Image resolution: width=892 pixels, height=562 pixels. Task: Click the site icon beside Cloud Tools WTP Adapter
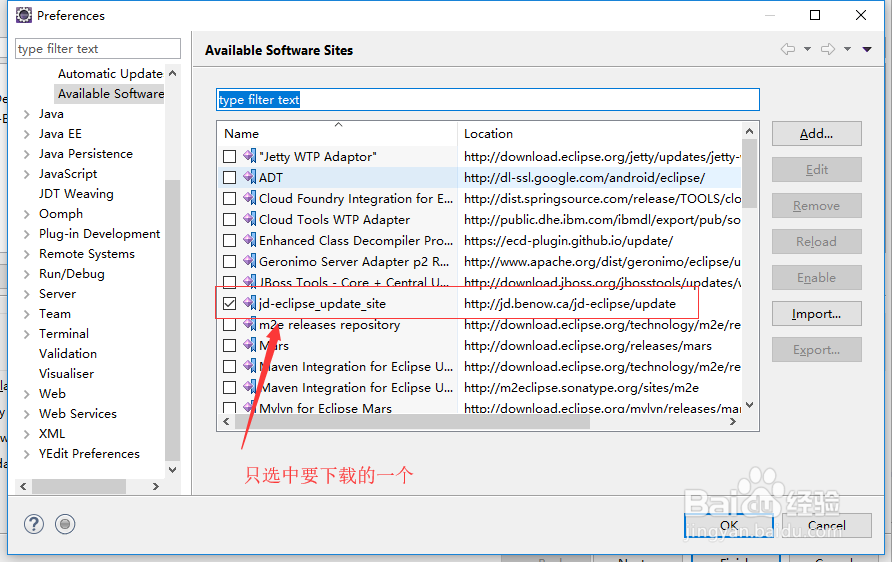pyautogui.click(x=249, y=219)
